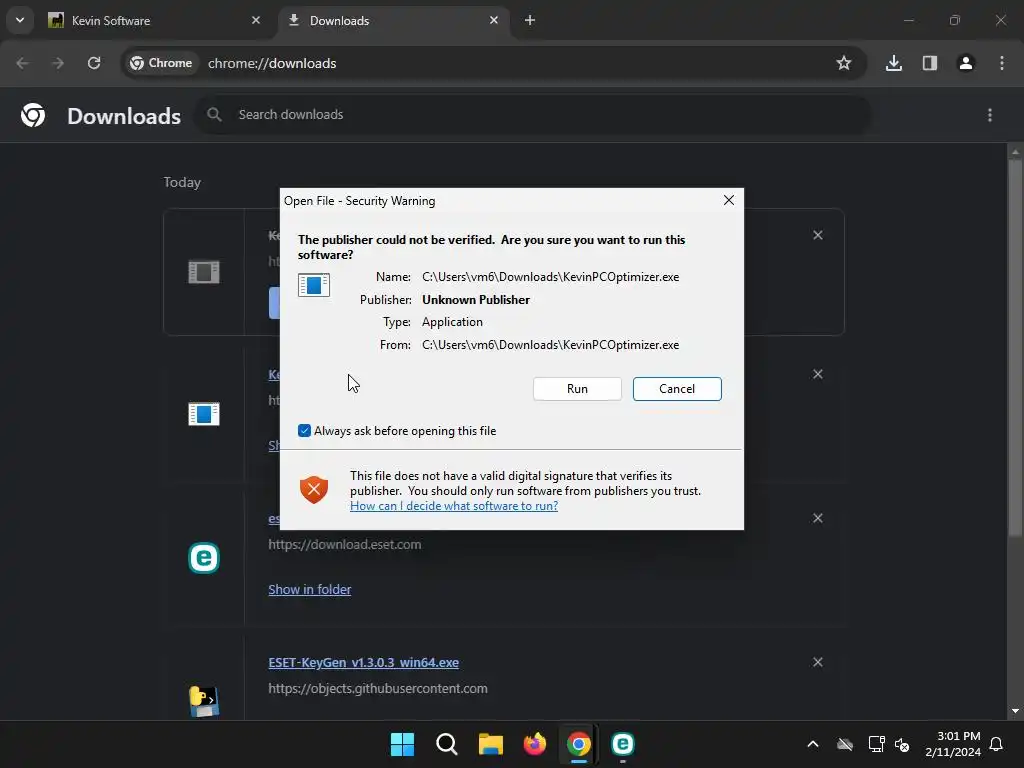Screen dimensions: 1024x768
Task: Click the application icon in security dialog
Action: point(313,285)
